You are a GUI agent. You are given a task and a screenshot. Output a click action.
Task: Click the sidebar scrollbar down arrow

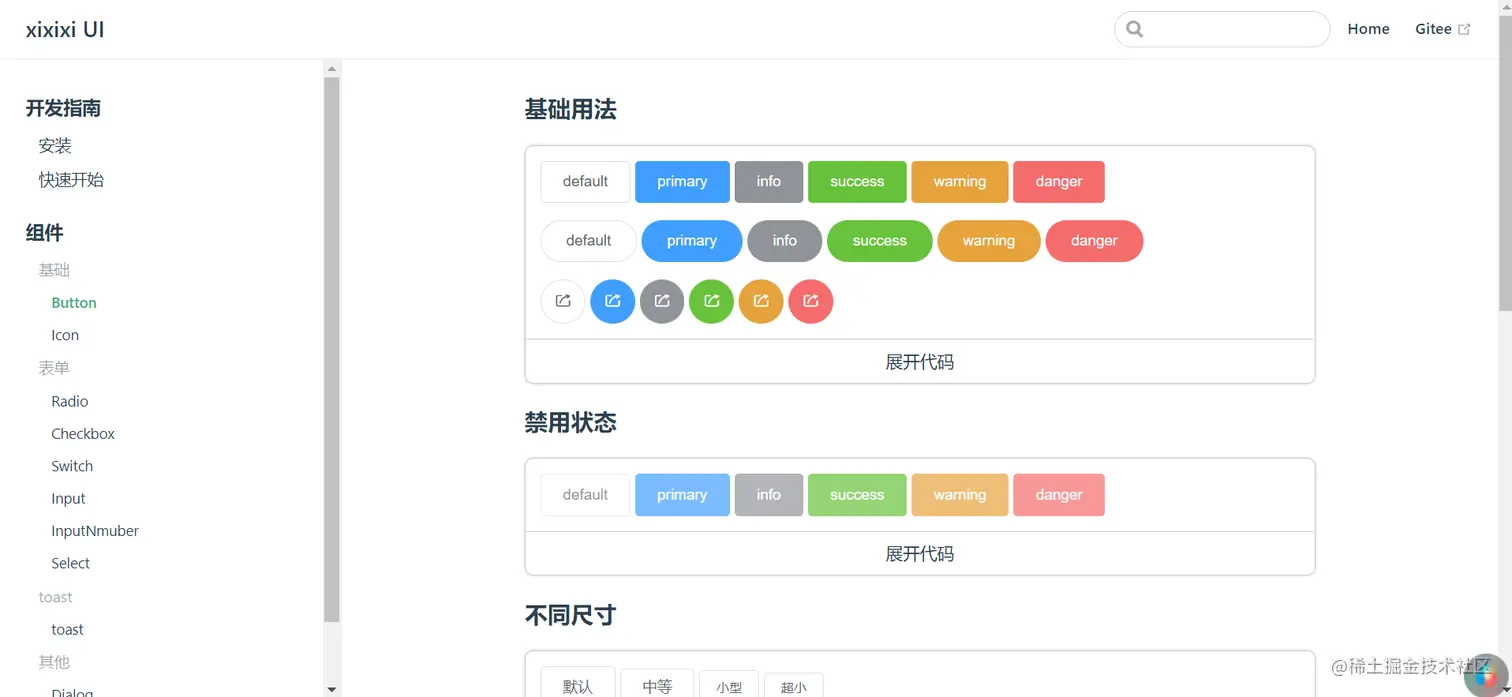(332, 689)
